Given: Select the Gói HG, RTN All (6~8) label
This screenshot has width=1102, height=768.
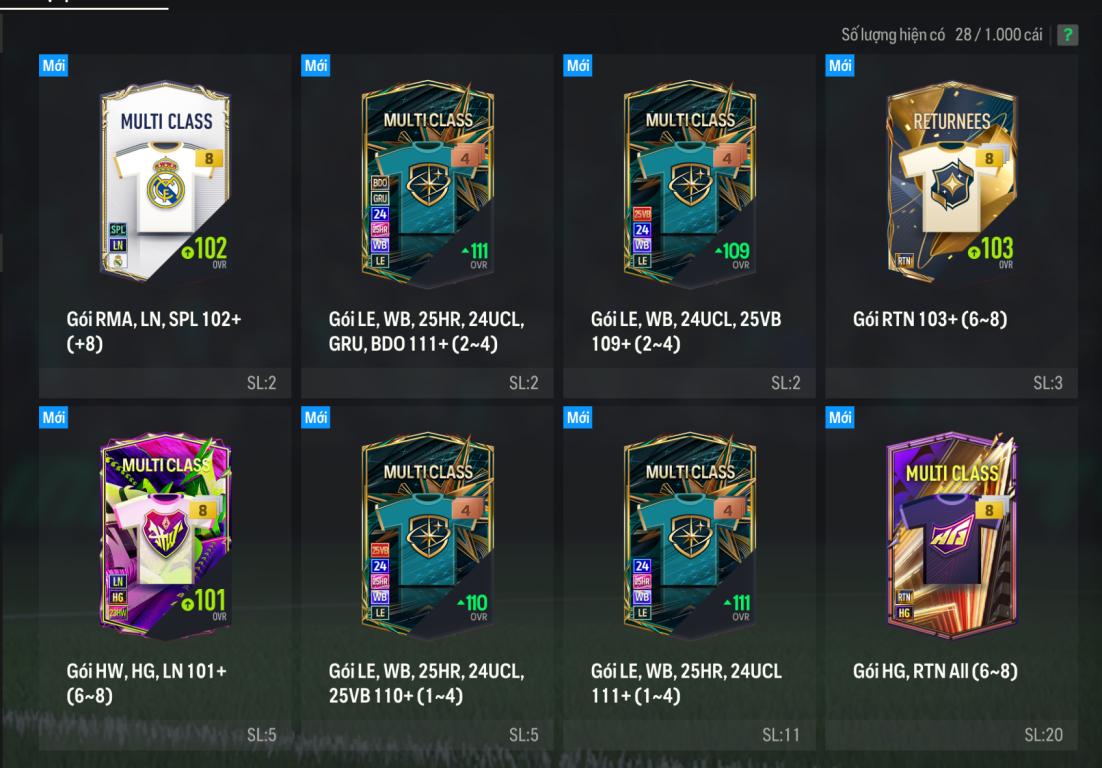Looking at the screenshot, I should 935,671.
